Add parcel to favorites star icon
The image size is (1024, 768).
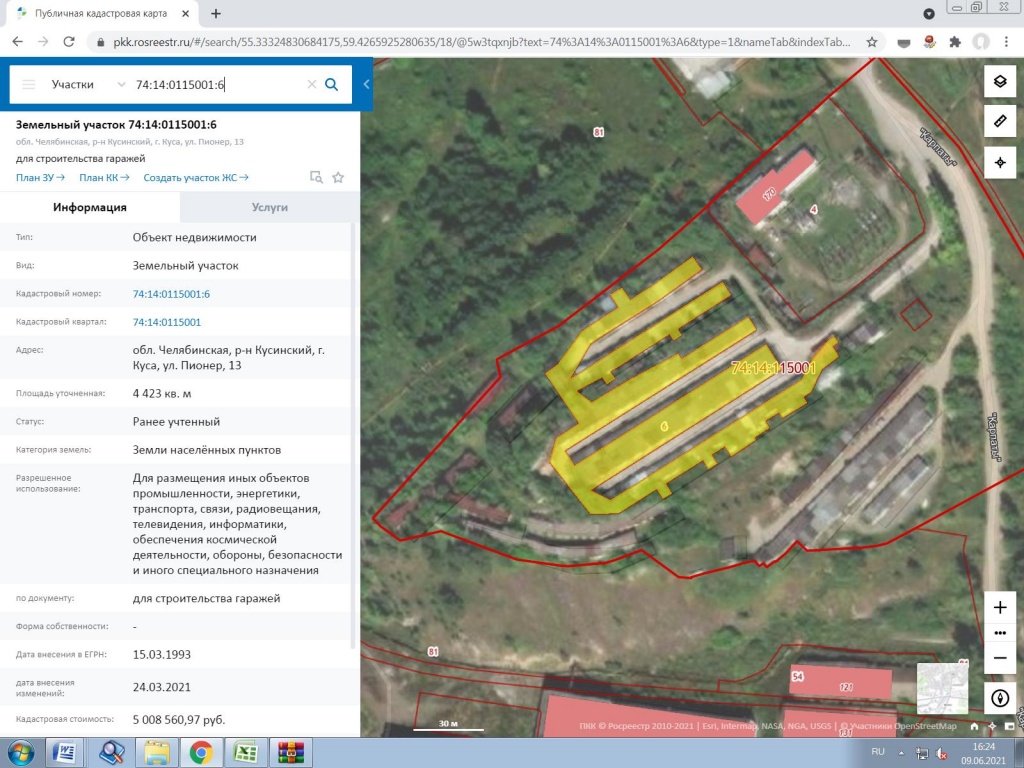tap(338, 178)
